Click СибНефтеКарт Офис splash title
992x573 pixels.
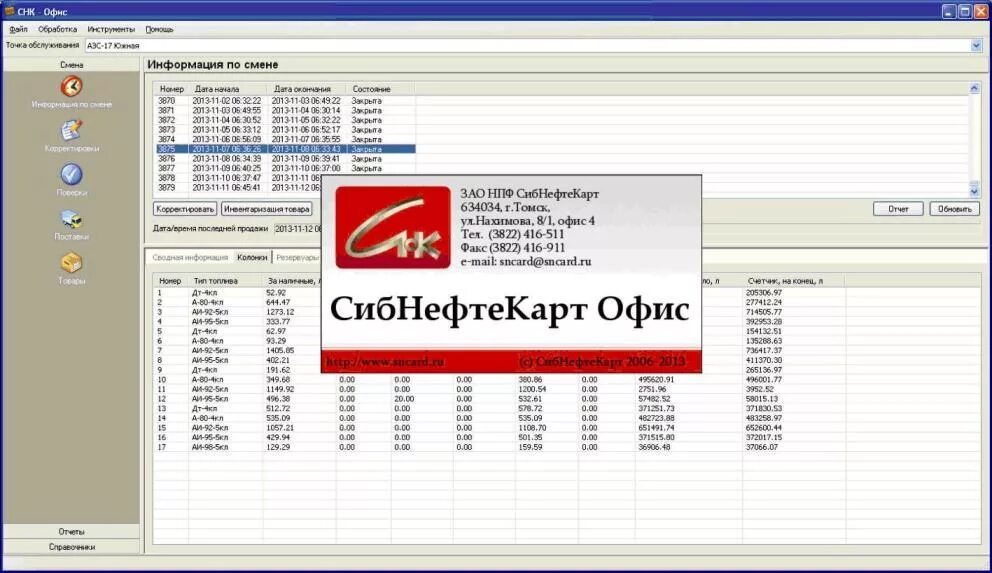pyautogui.click(x=509, y=309)
